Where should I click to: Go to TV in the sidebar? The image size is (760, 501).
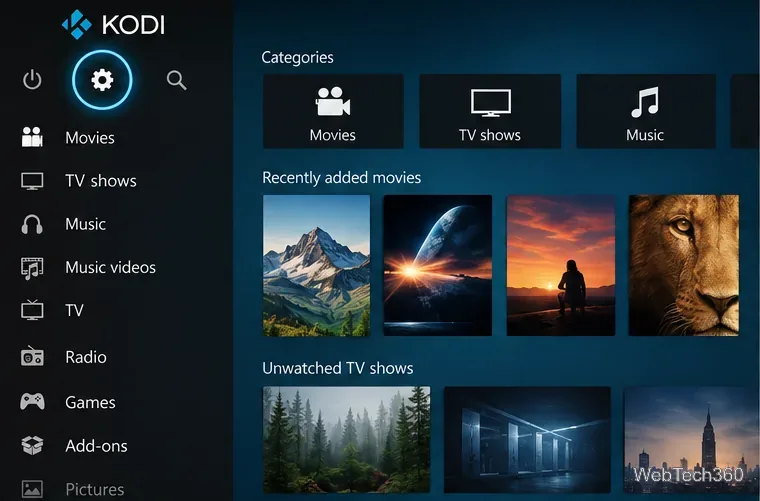click(x=74, y=310)
